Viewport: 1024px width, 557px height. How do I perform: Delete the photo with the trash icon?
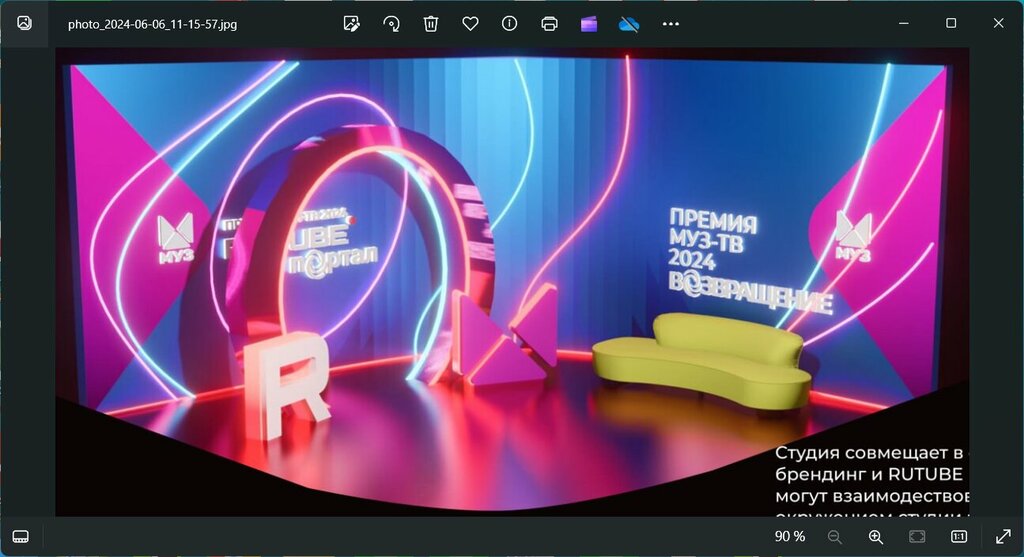[x=430, y=24]
